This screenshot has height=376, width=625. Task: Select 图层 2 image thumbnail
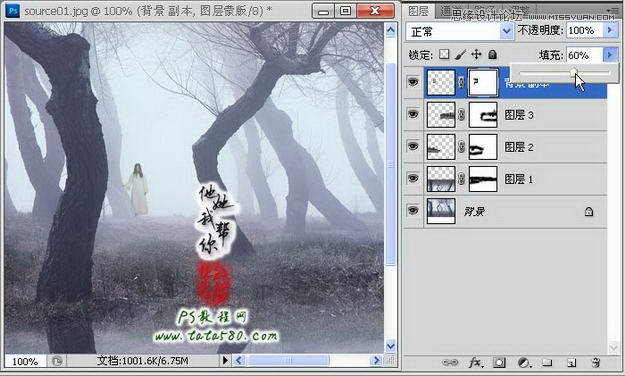coord(441,147)
